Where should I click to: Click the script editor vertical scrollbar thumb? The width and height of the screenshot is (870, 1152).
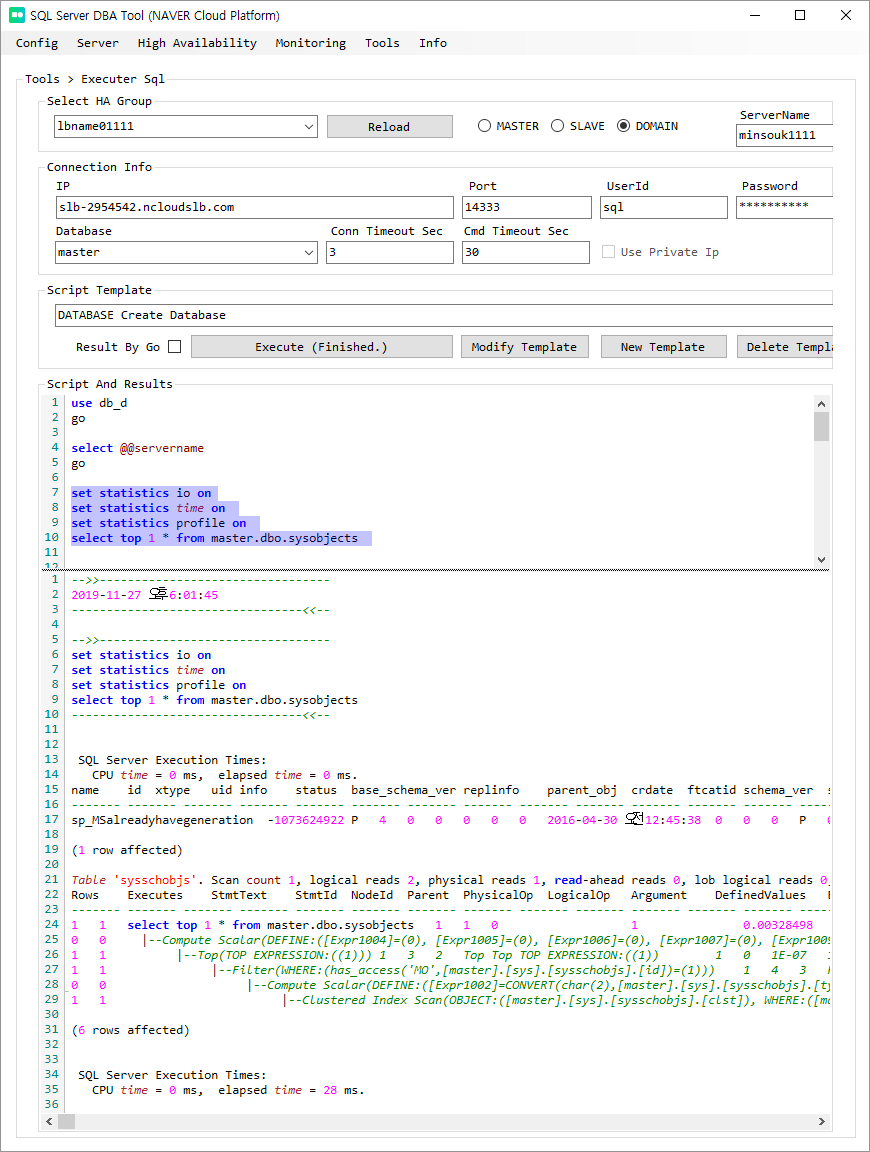(x=822, y=426)
